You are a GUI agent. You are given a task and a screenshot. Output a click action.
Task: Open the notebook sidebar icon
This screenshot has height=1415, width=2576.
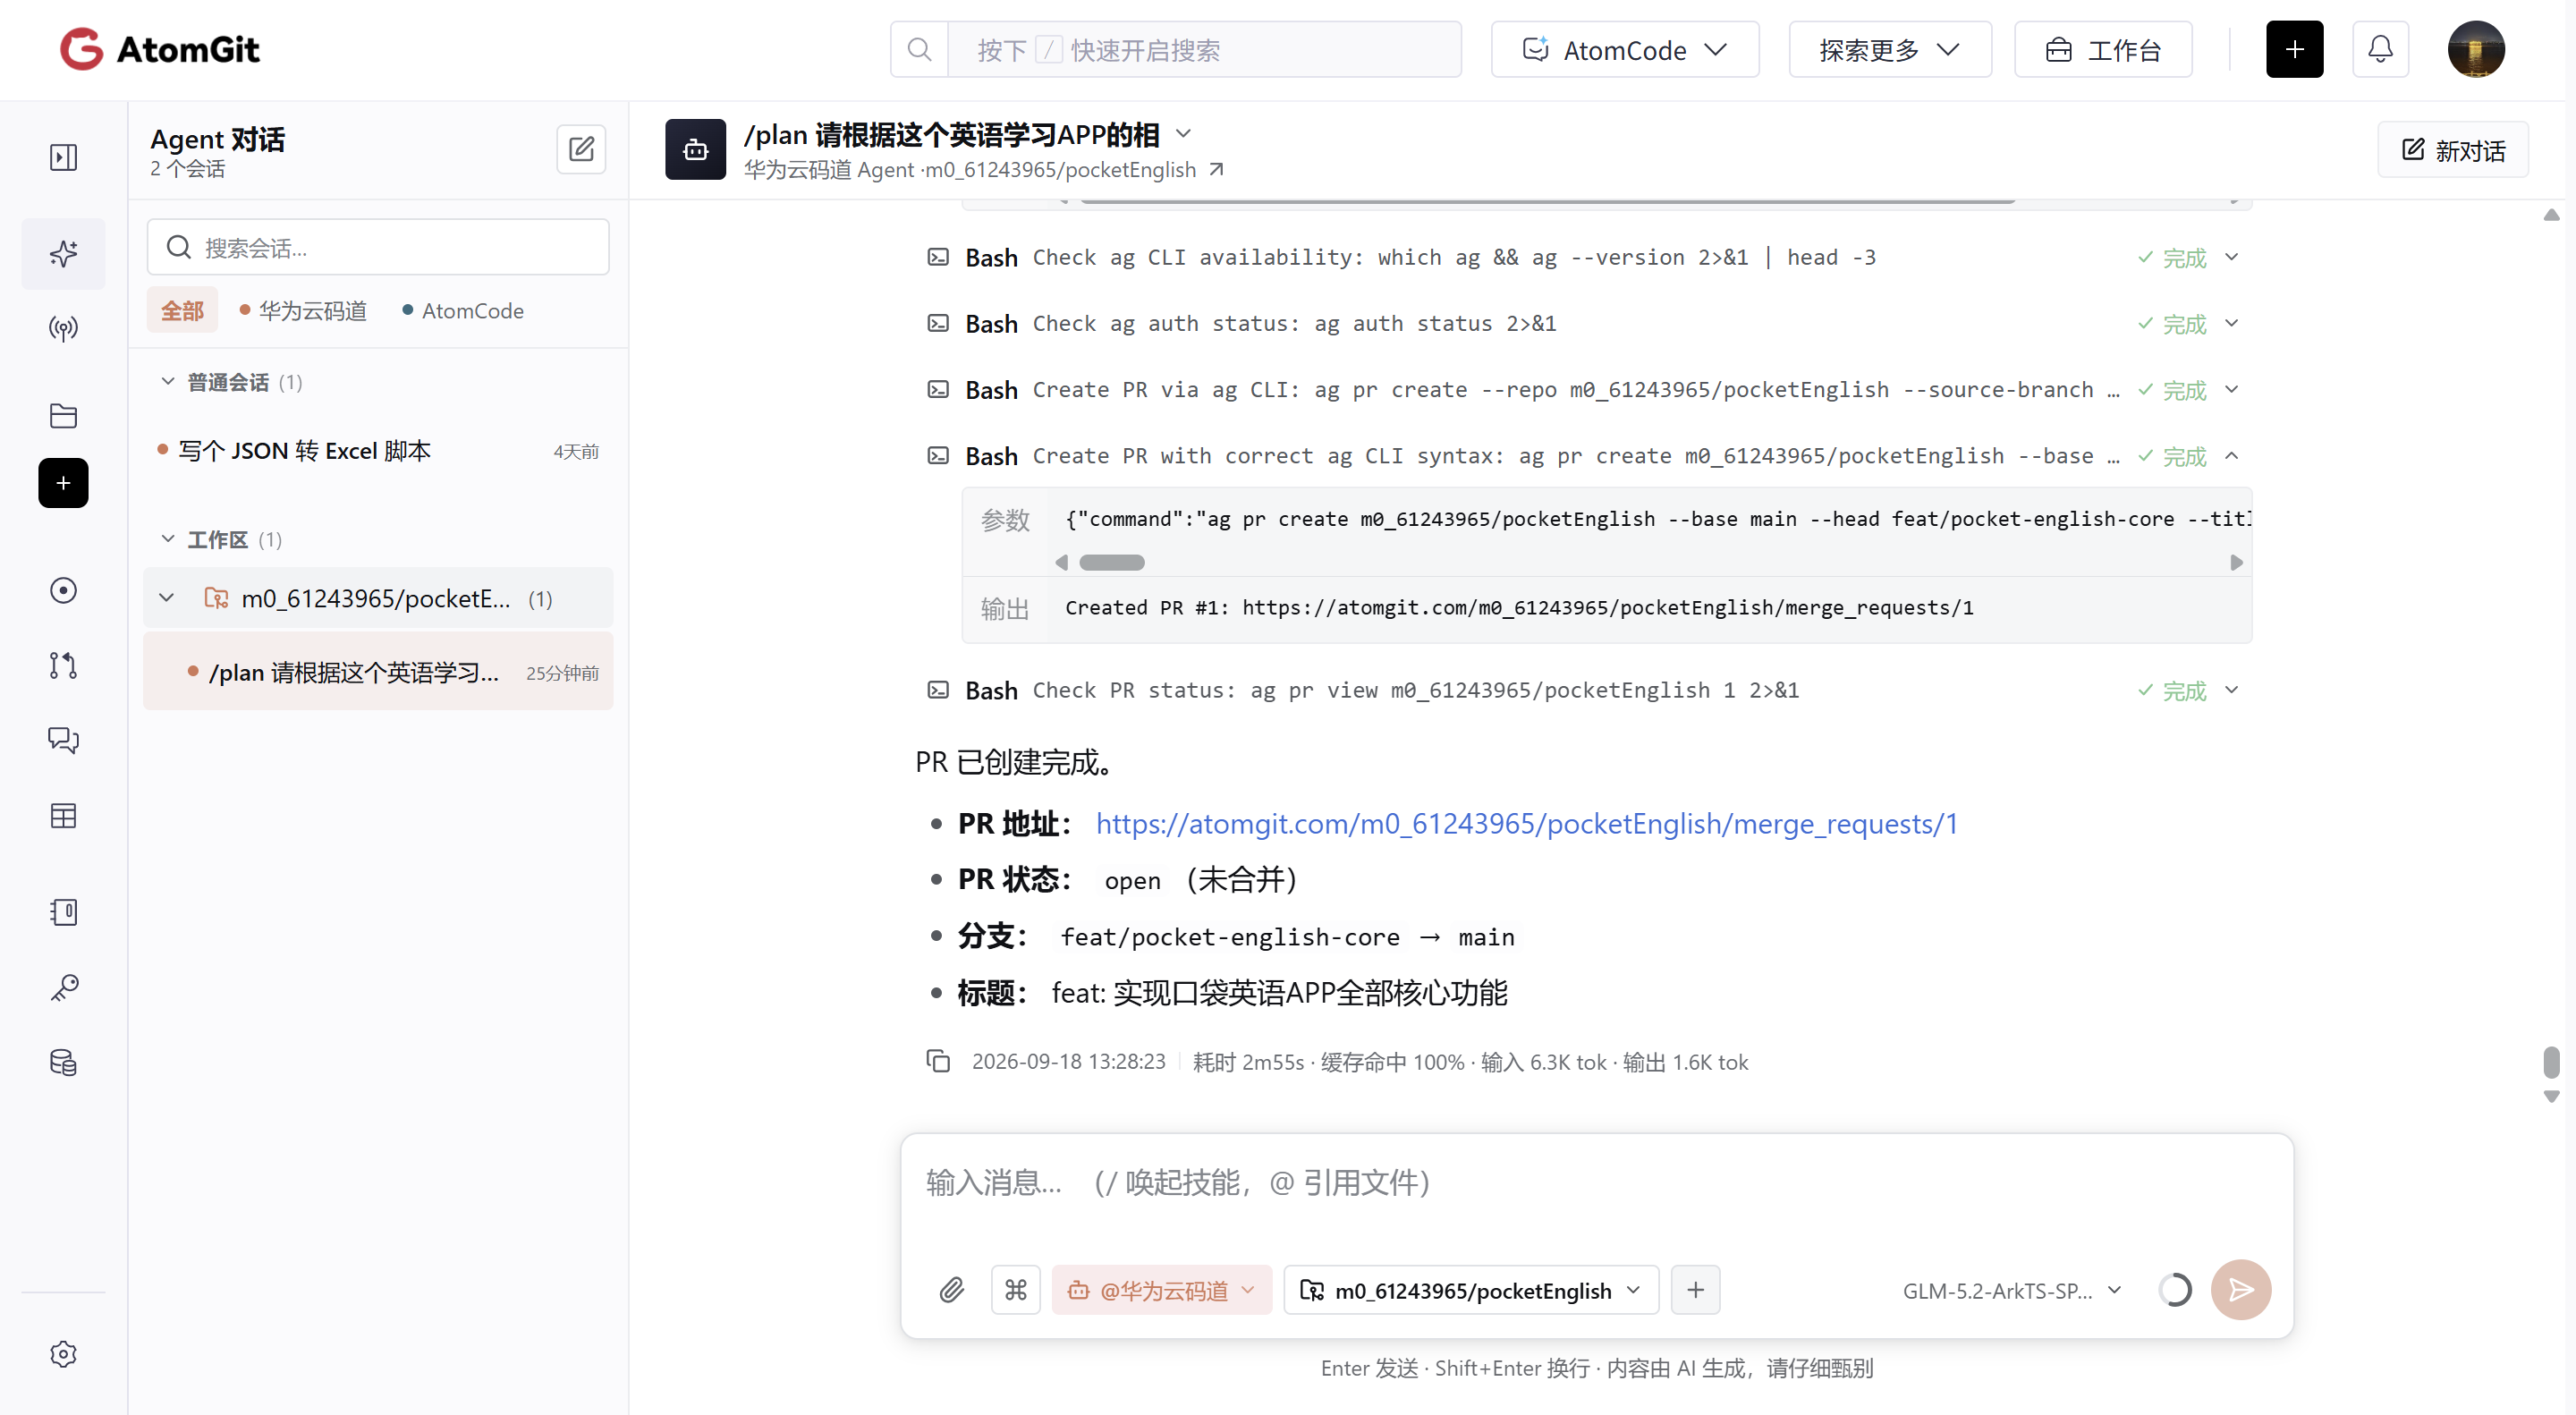(63, 912)
